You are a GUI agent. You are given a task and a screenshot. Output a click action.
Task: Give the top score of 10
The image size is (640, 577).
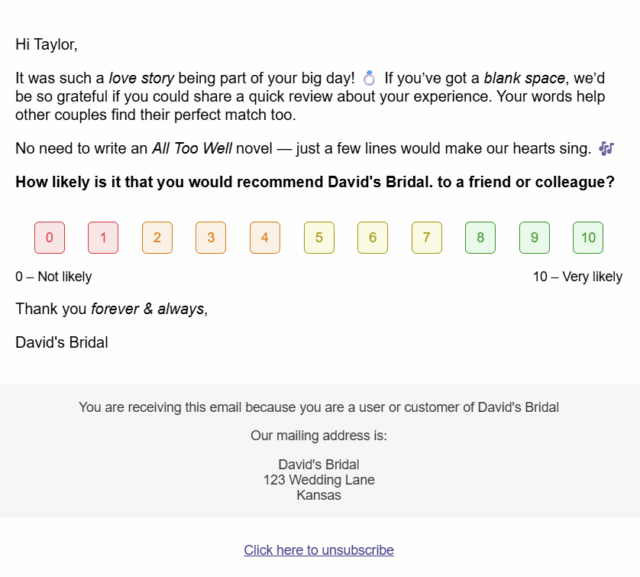(588, 238)
